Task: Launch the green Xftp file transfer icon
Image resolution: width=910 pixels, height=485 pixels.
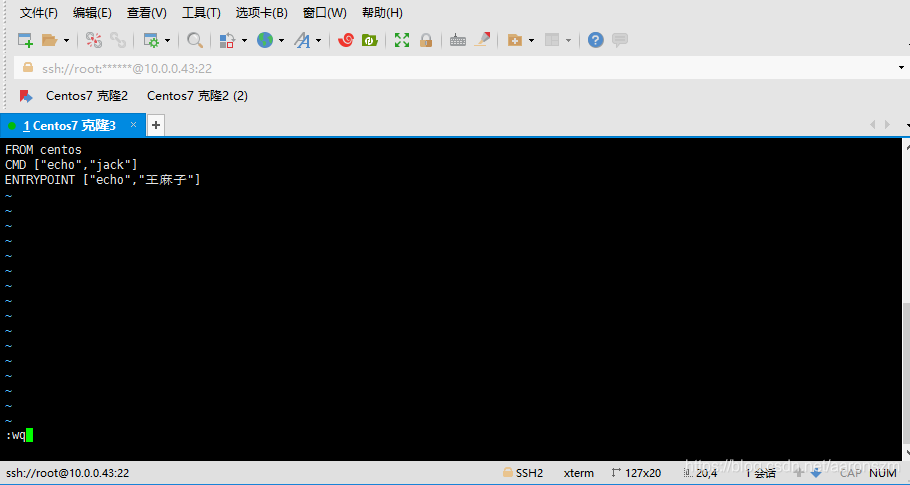Action: click(370, 40)
